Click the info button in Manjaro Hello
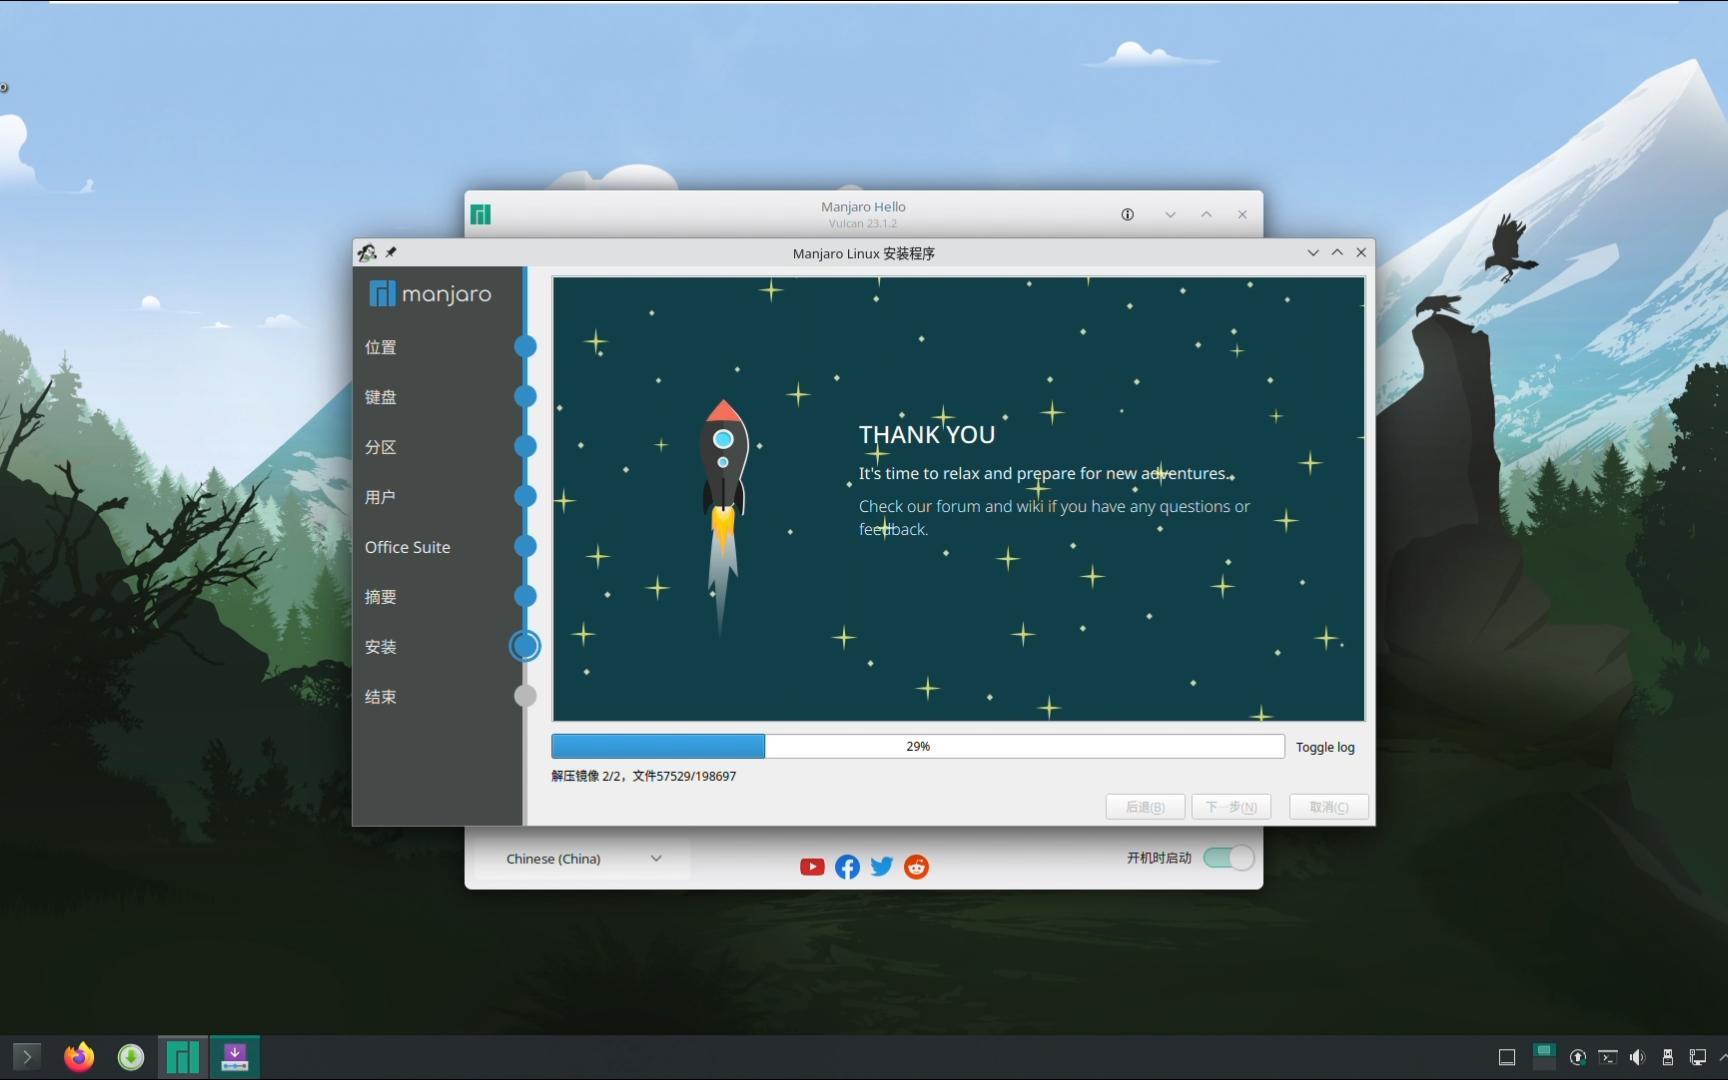This screenshot has height=1080, width=1728. (x=1127, y=214)
